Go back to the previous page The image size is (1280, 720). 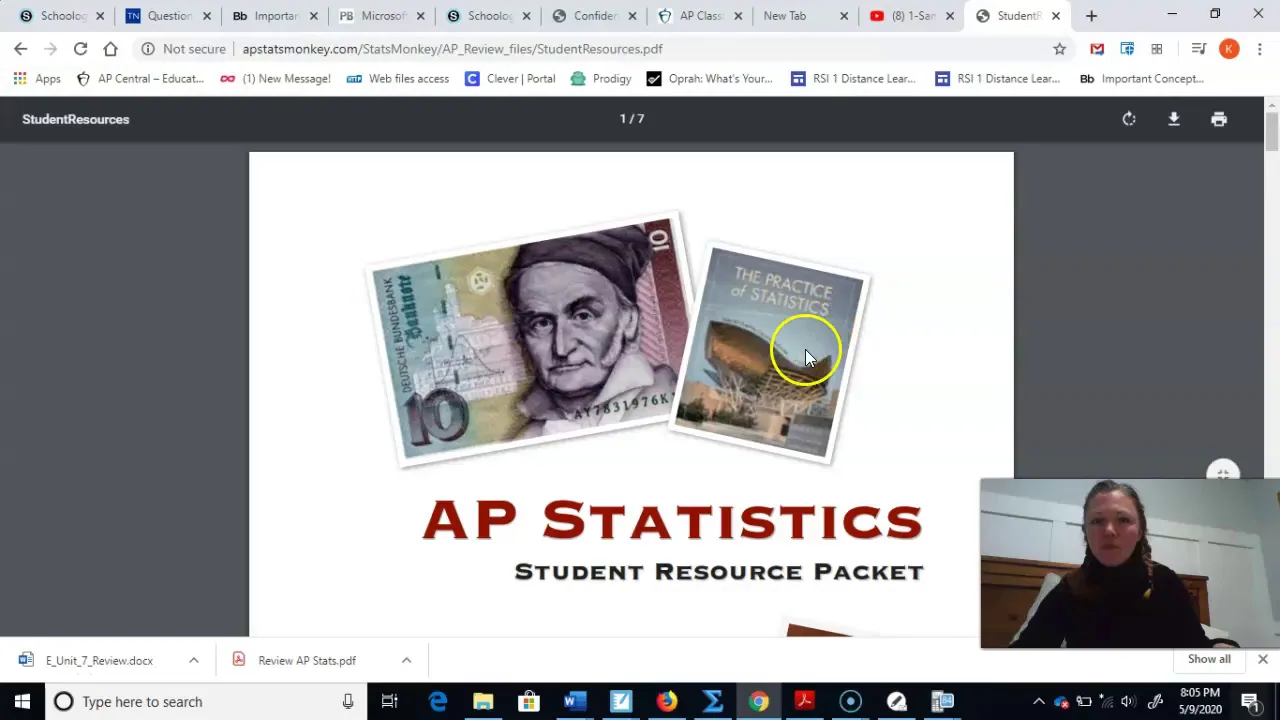21,49
